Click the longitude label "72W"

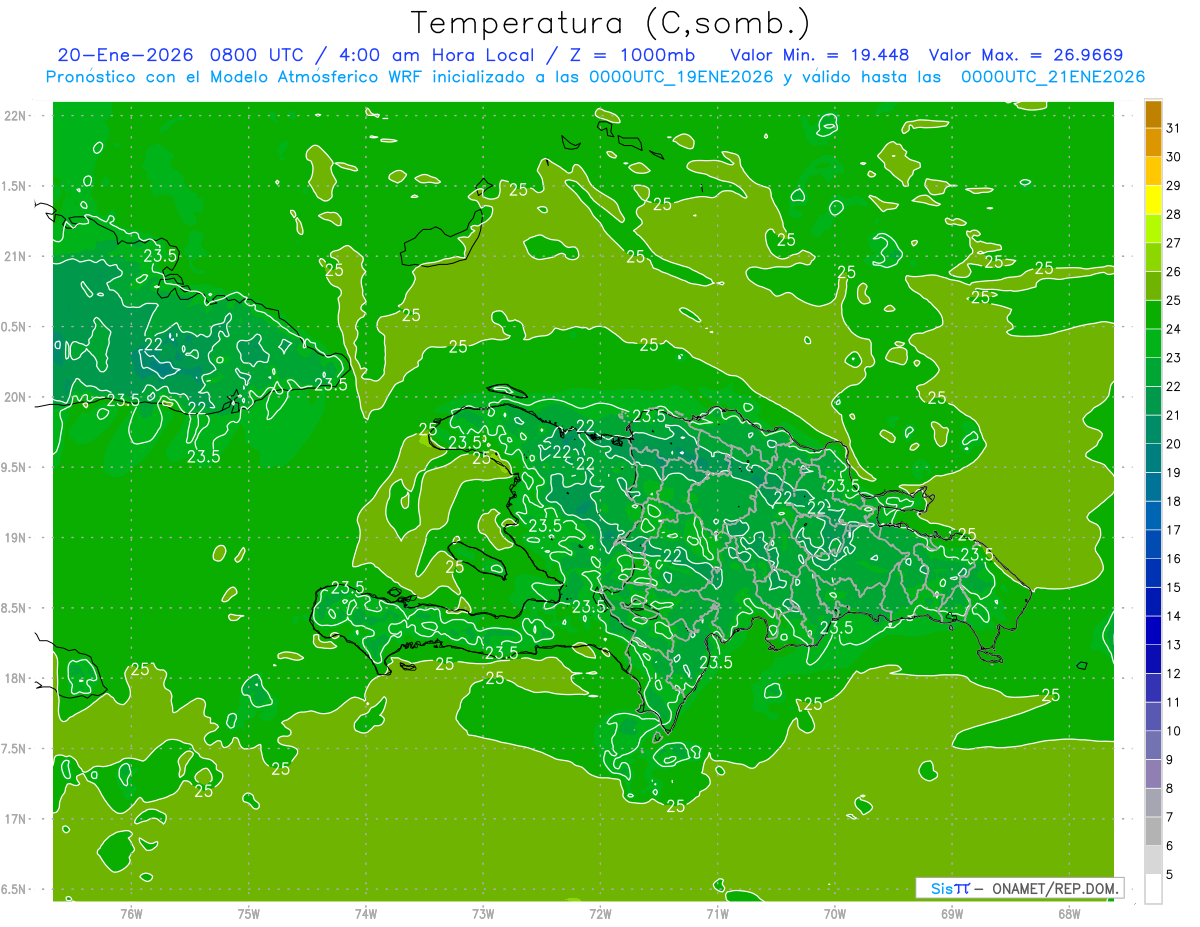coord(600,915)
